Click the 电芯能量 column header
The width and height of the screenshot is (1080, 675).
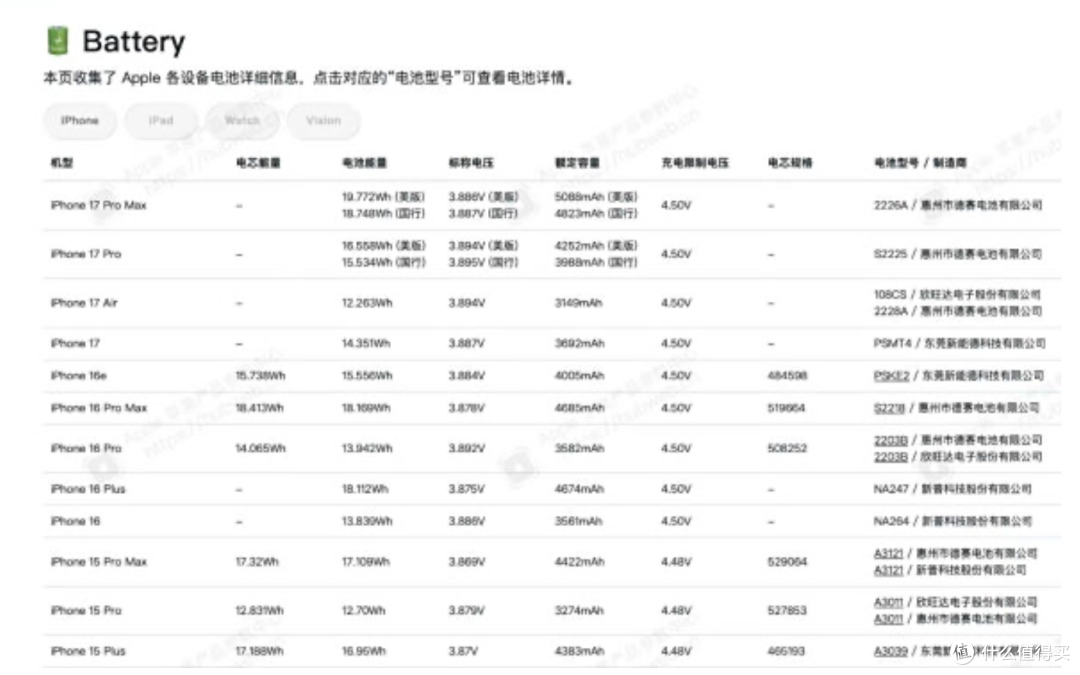(x=258, y=163)
